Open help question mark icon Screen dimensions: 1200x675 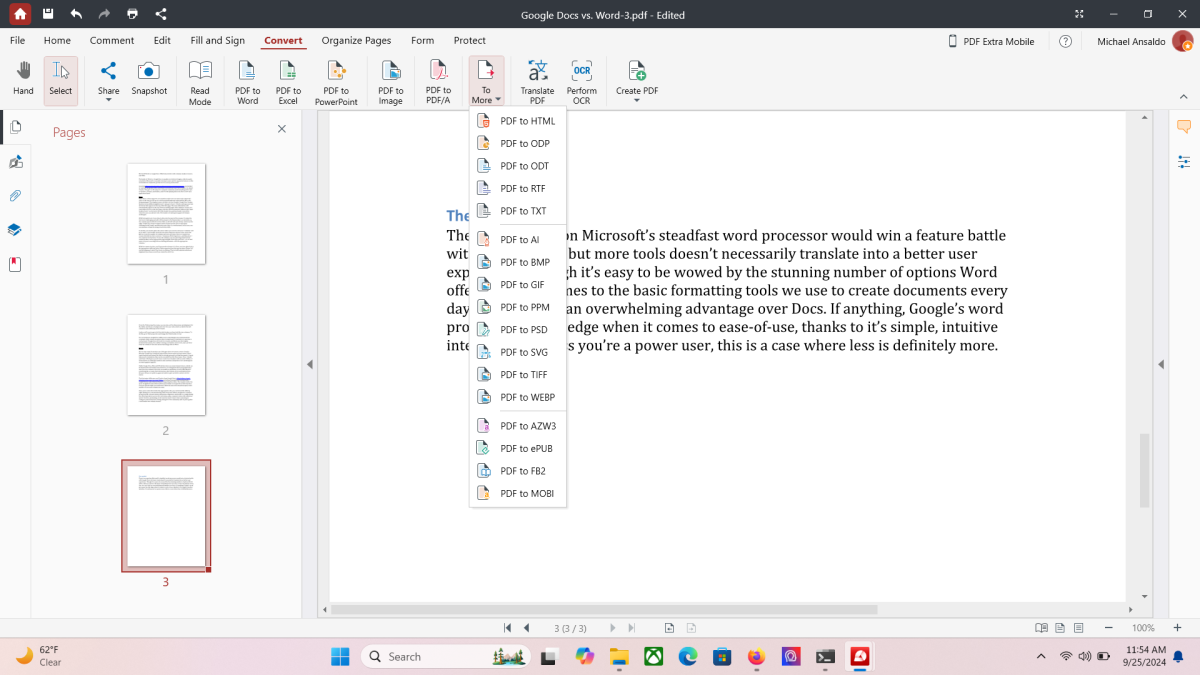coord(1066,41)
